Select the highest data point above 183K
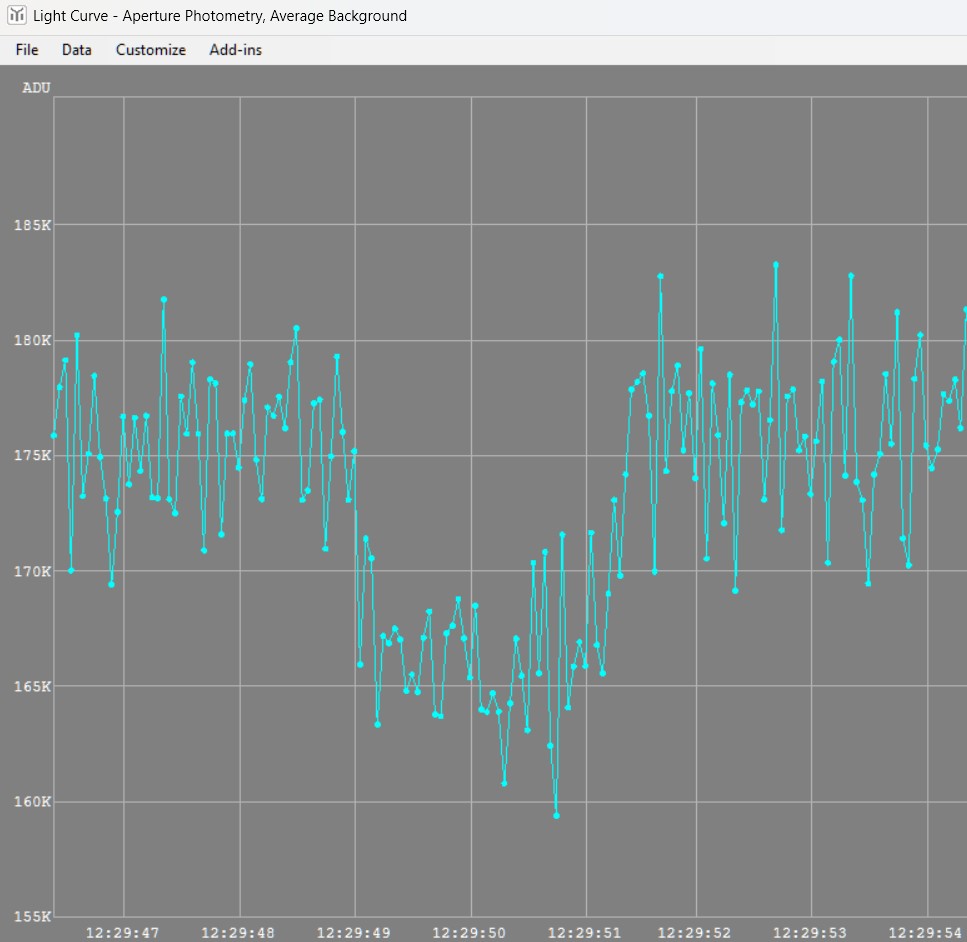 775,265
